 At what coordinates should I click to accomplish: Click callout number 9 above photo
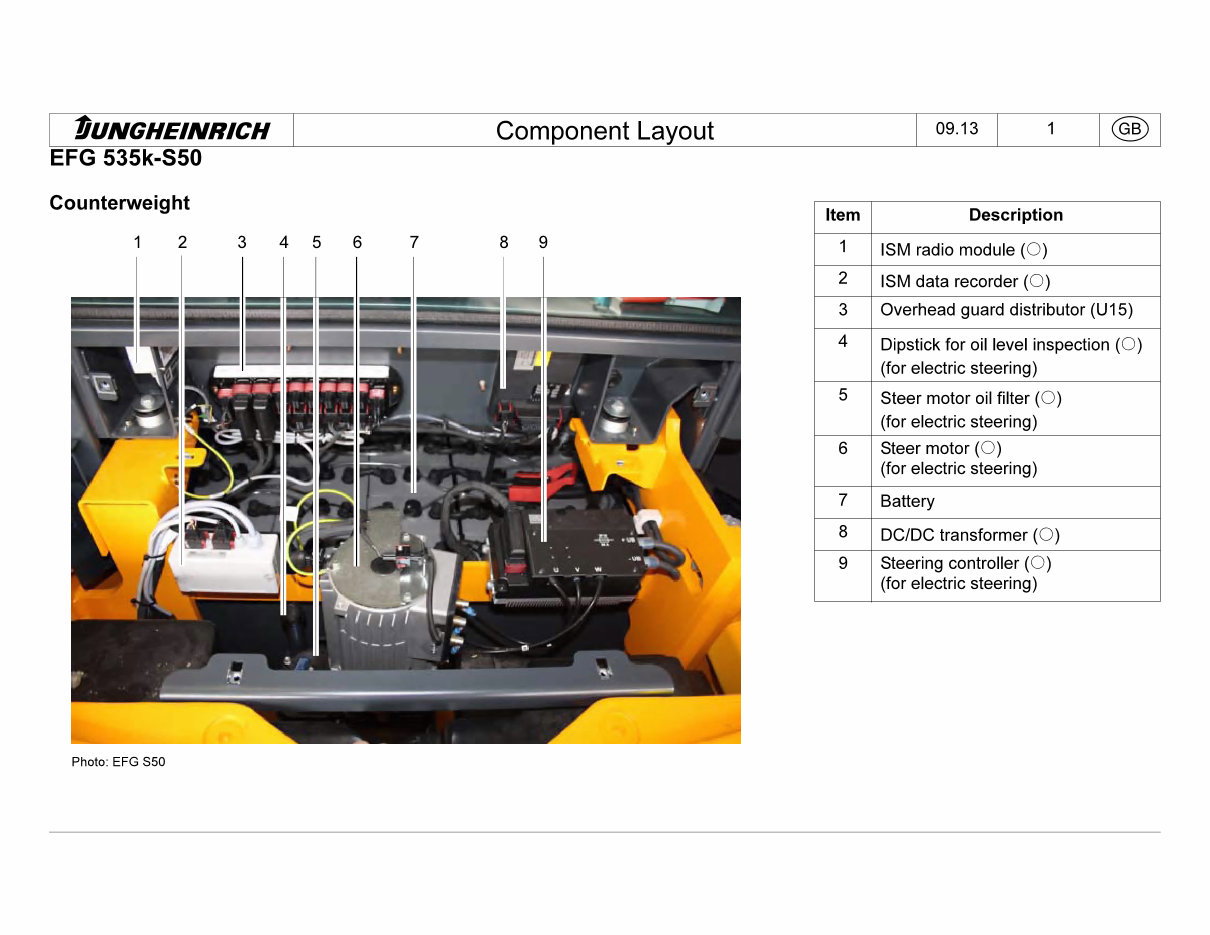tap(543, 242)
